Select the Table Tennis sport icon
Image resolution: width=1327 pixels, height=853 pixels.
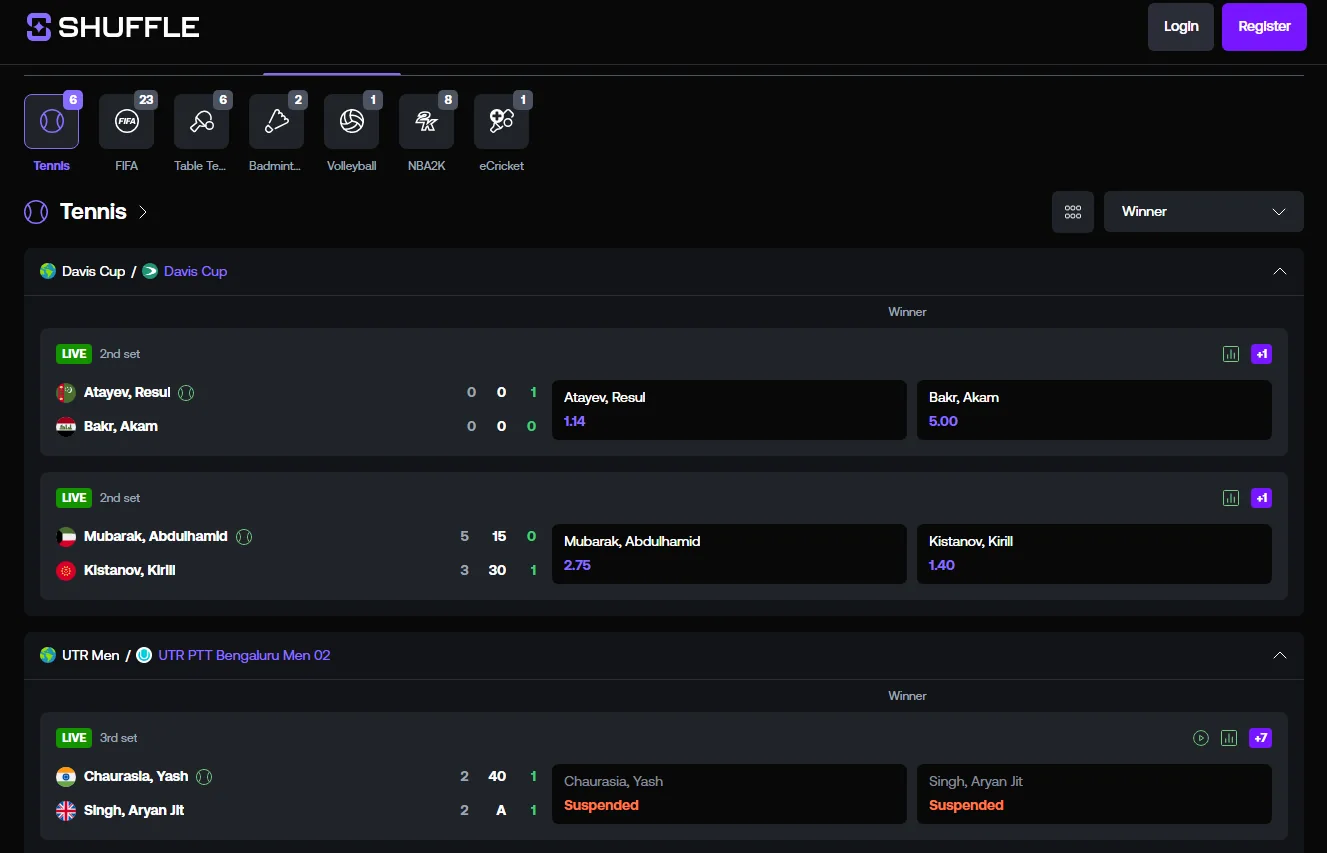click(x=202, y=122)
